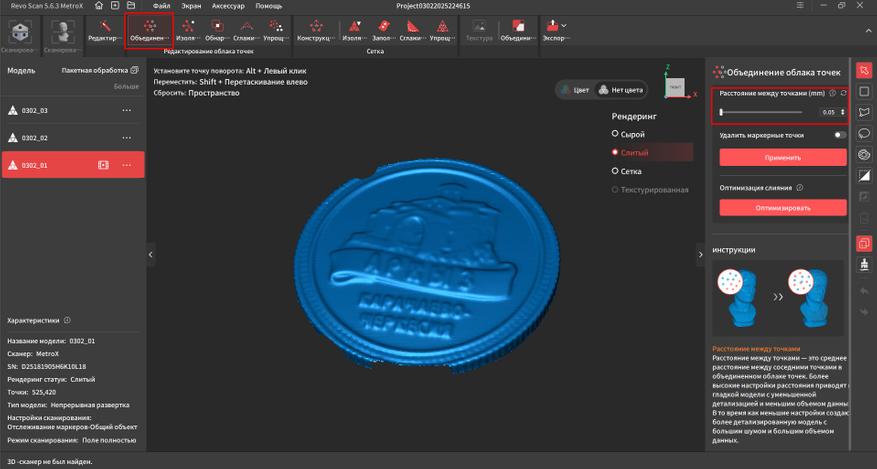Select the Обнар overlap detection tool

[216, 31]
